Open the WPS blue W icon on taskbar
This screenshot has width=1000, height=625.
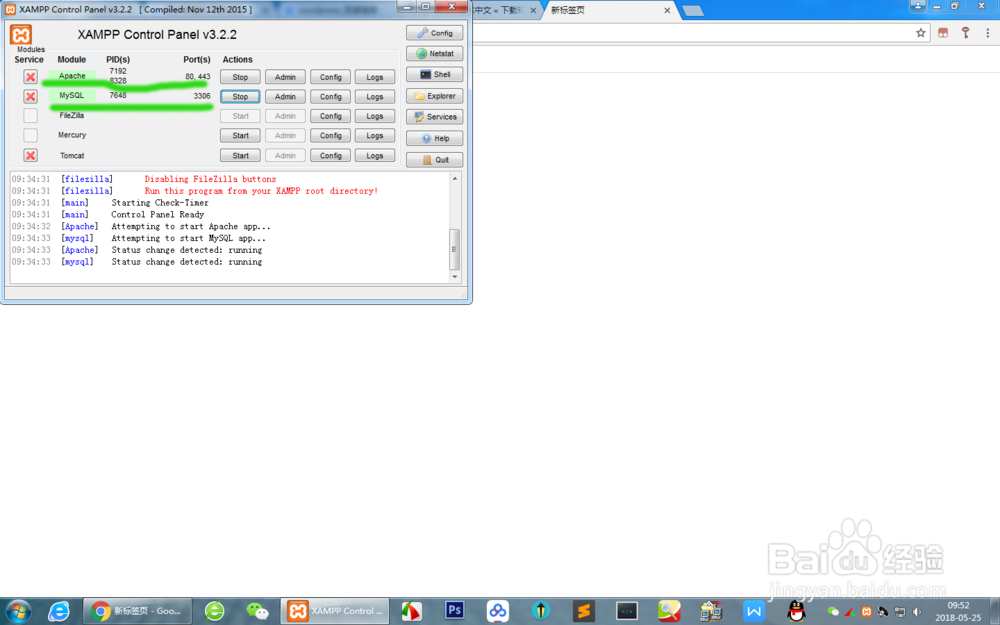pyautogui.click(x=753, y=611)
